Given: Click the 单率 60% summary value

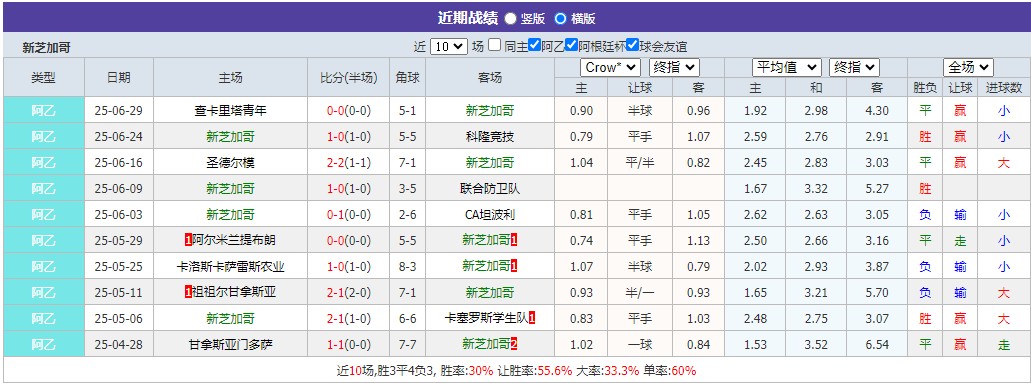Looking at the screenshot, I should tap(683, 370).
